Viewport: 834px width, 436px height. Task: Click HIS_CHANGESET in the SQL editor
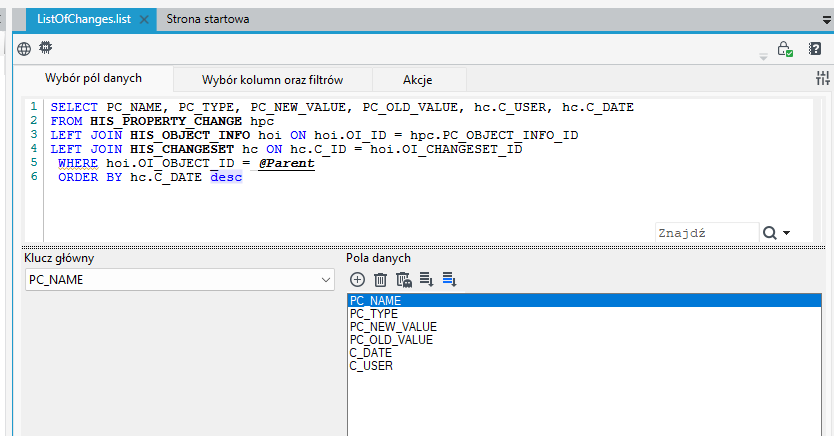[182, 149]
